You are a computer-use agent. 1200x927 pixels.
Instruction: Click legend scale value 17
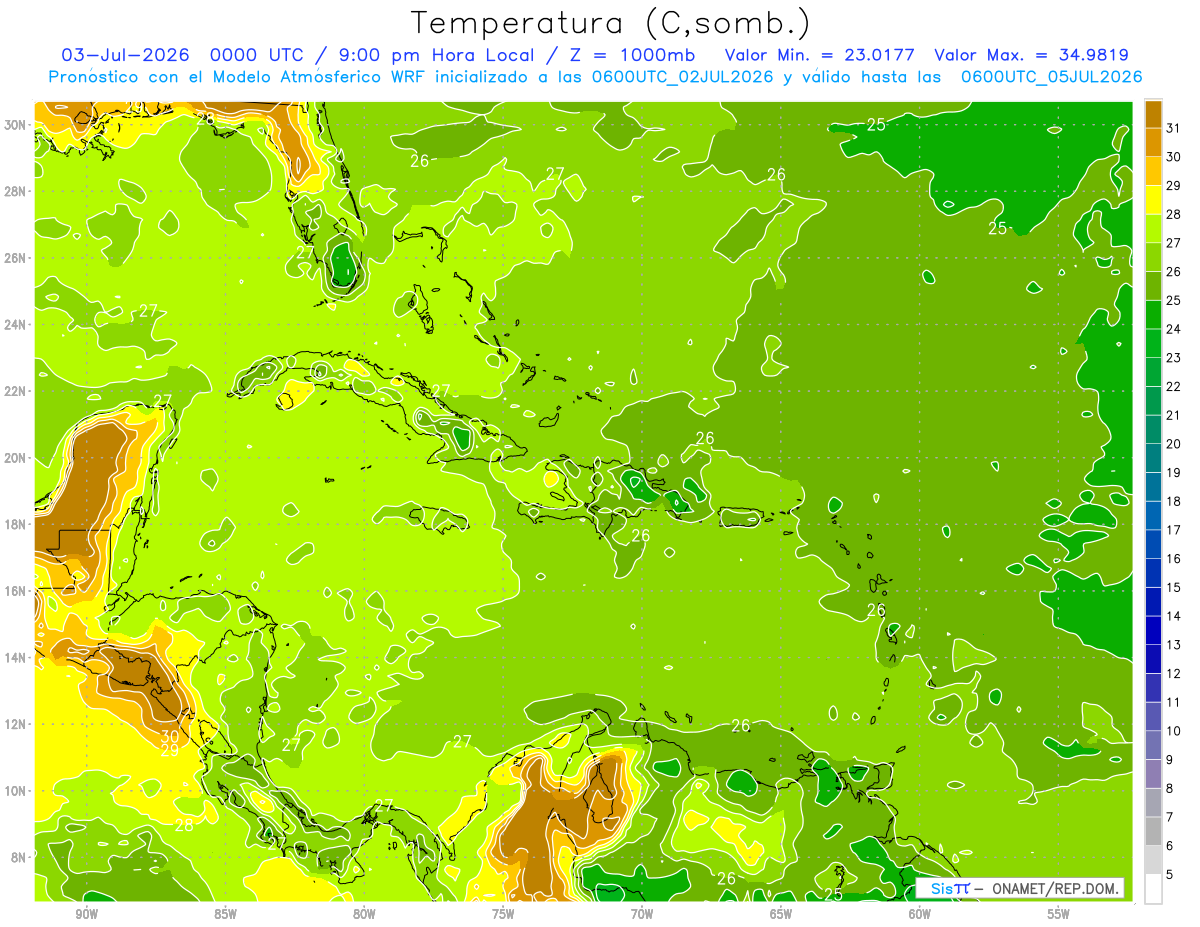1173,530
